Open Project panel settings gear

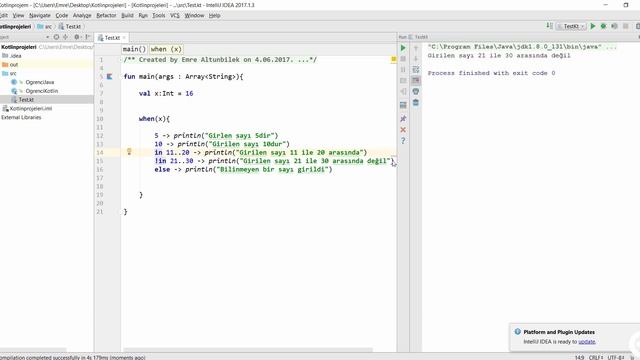(76, 37)
